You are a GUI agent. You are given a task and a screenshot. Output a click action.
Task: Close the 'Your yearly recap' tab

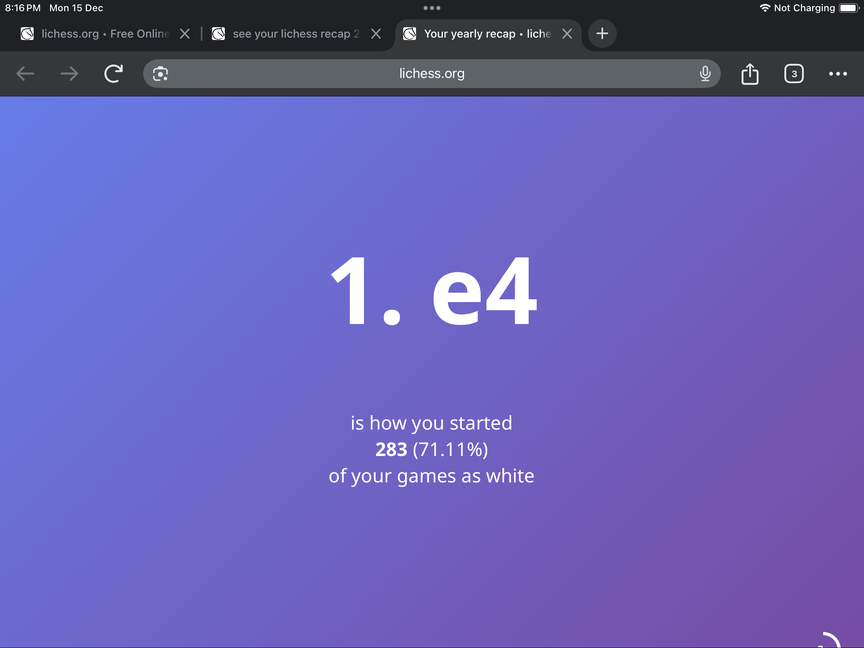pyautogui.click(x=567, y=34)
